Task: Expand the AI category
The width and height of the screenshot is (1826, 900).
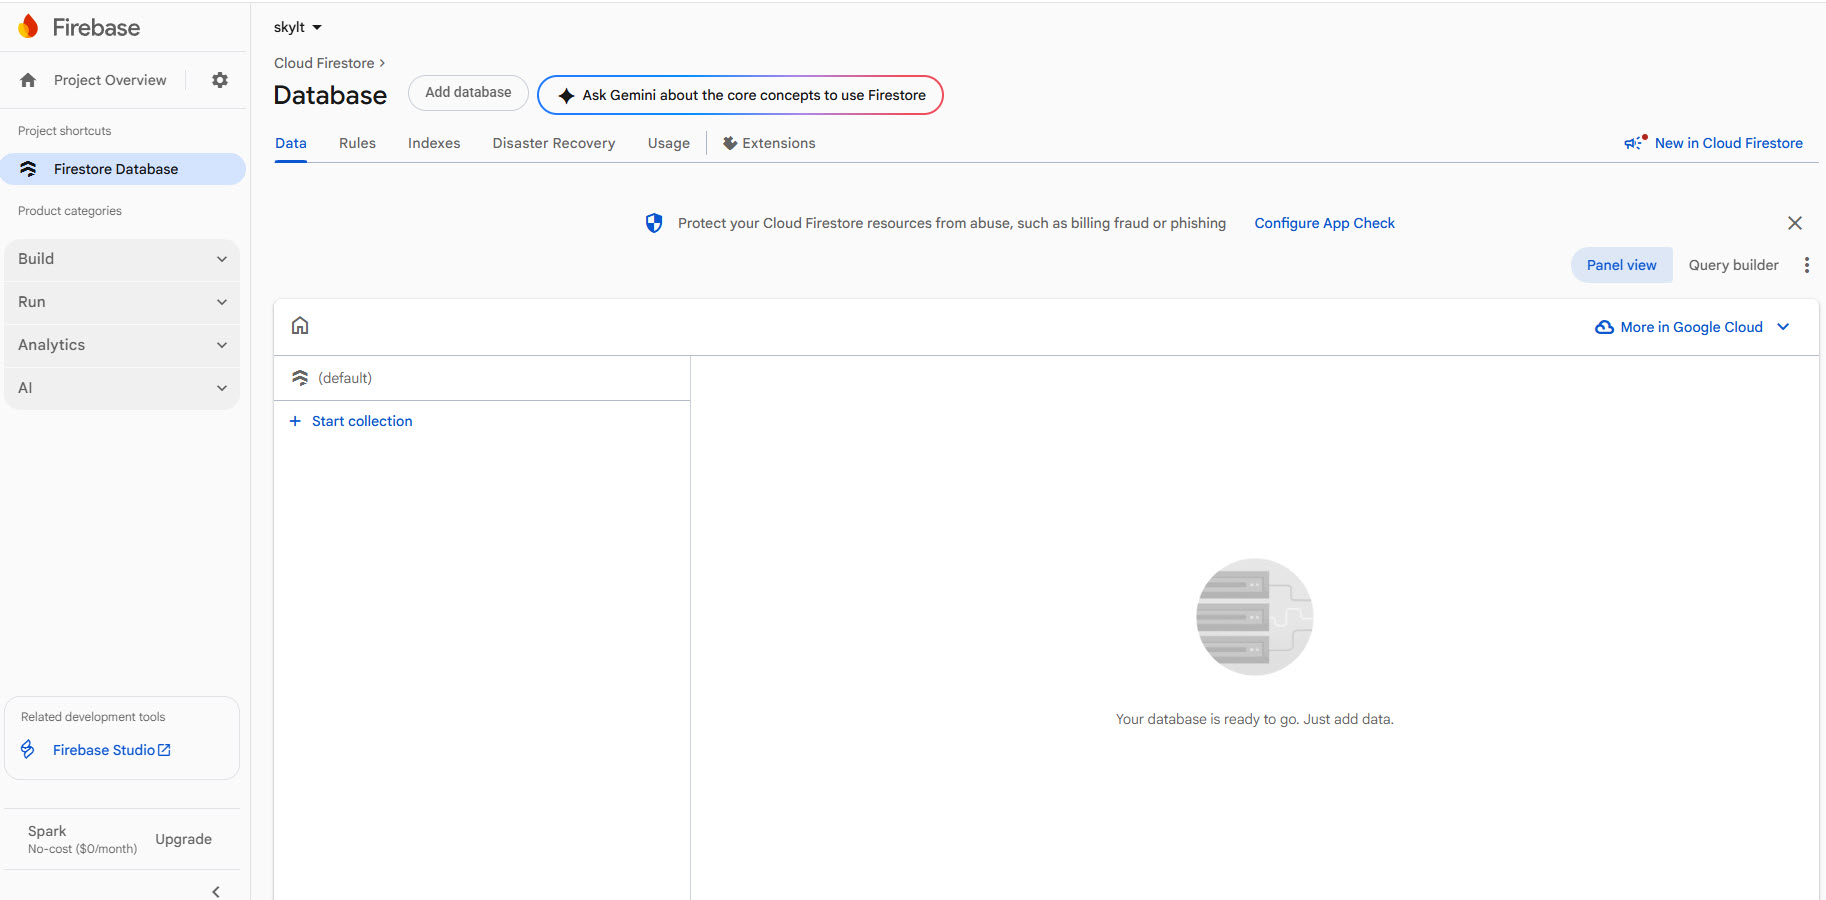Action: [x=122, y=388]
